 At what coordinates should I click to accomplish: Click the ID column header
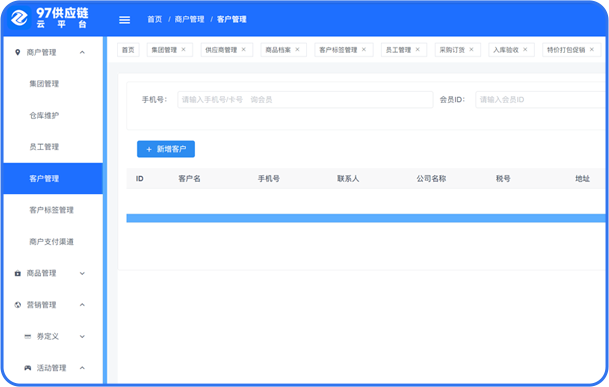pyautogui.click(x=140, y=179)
